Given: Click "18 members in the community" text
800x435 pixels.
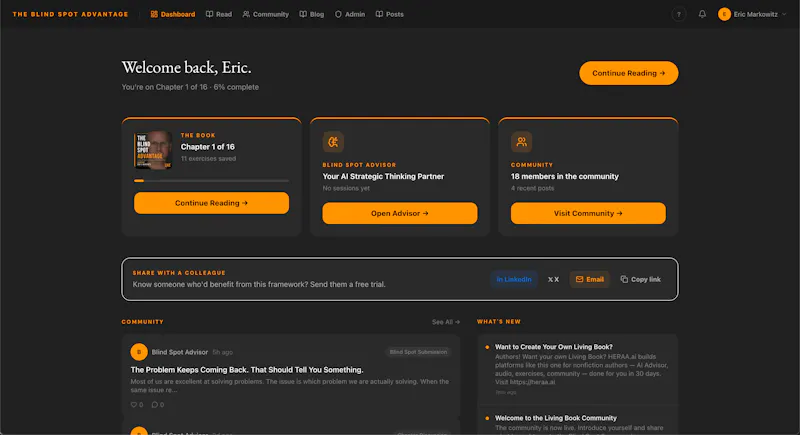Looking at the screenshot, I should 565,176.
